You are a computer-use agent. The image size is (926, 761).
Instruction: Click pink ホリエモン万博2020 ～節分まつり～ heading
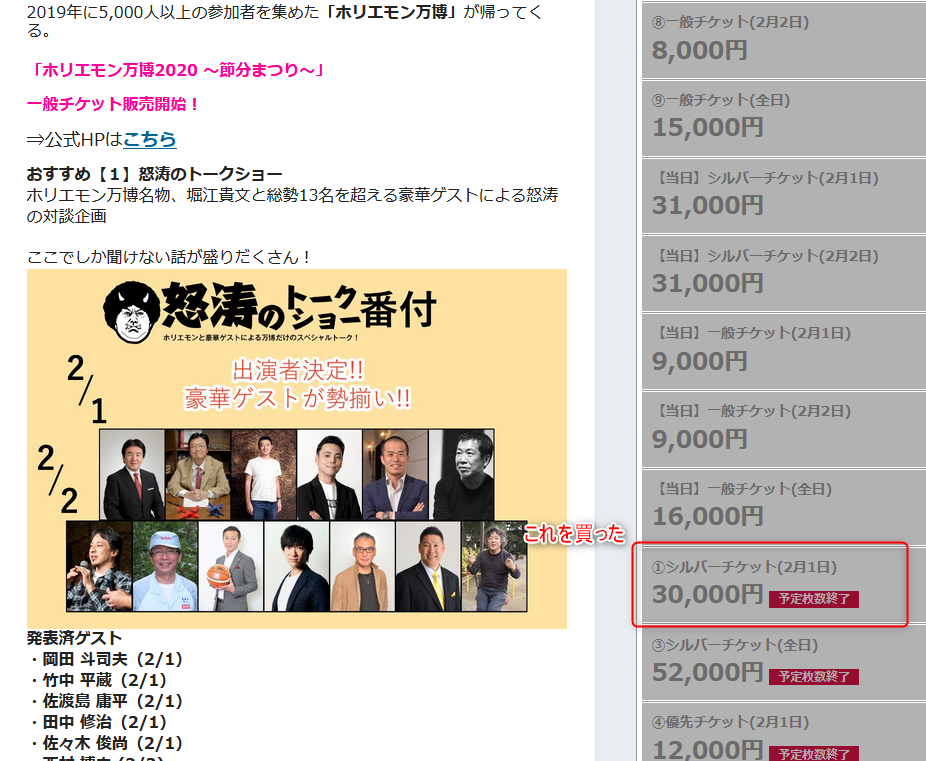pyautogui.click(x=178, y=70)
